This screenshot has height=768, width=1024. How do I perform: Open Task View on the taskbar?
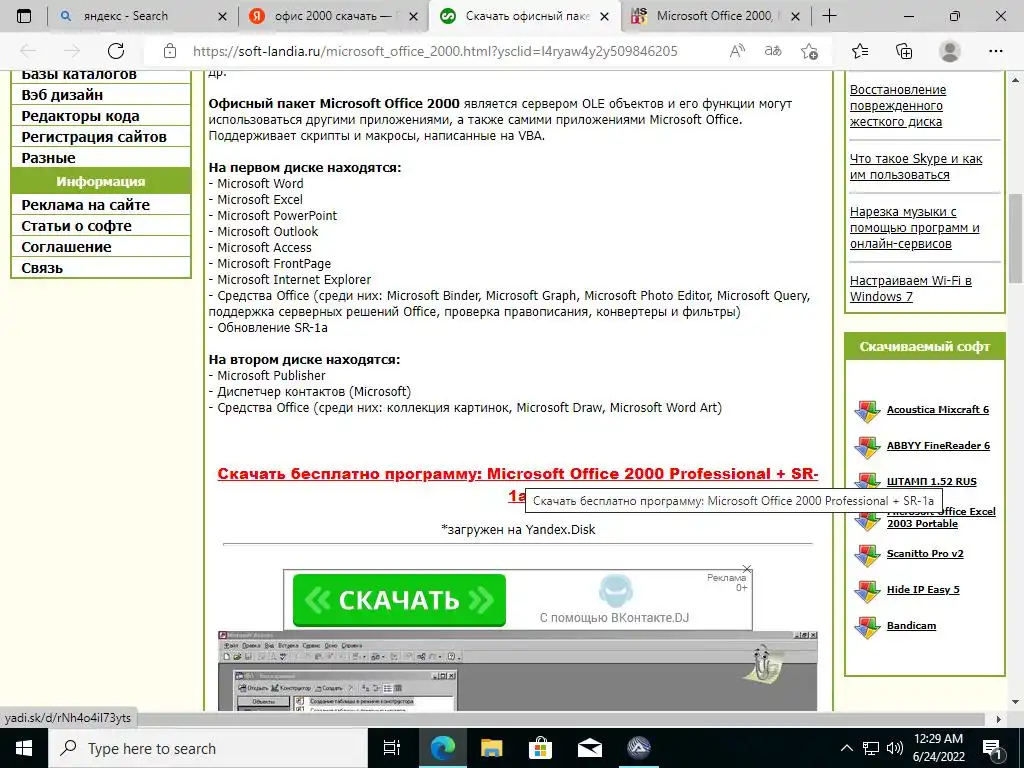392,748
